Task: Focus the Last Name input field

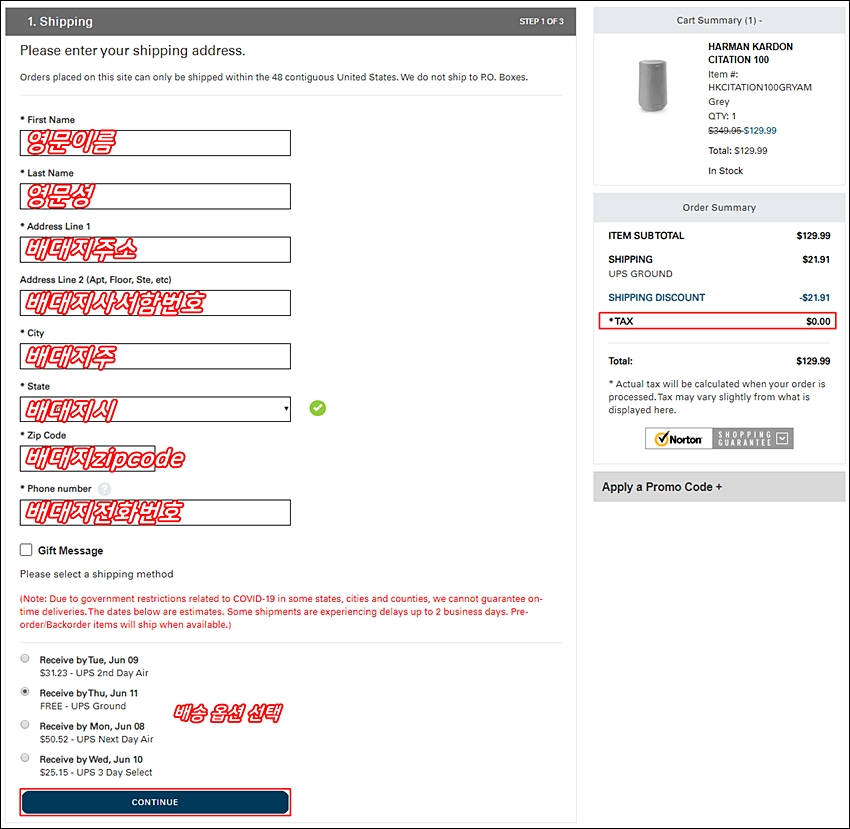Action: [x=155, y=196]
